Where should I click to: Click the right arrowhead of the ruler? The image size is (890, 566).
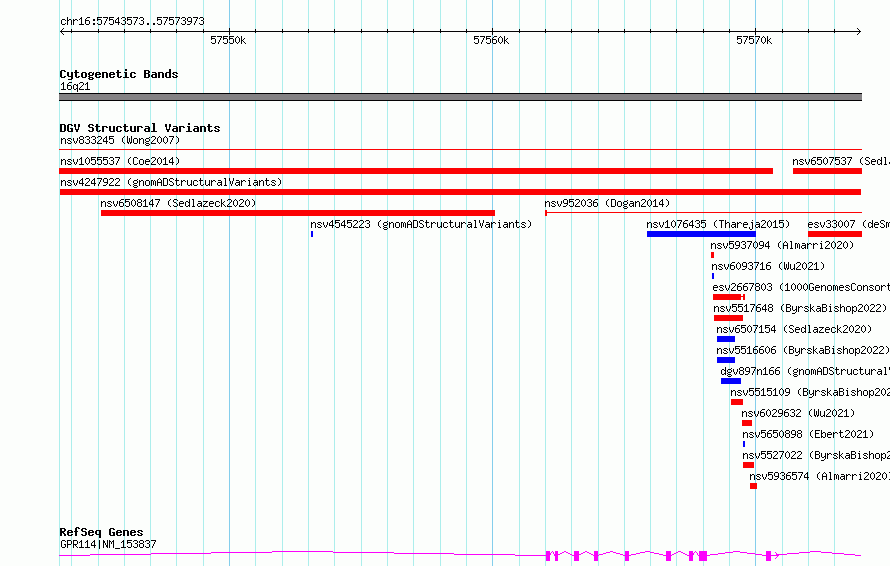point(859,32)
